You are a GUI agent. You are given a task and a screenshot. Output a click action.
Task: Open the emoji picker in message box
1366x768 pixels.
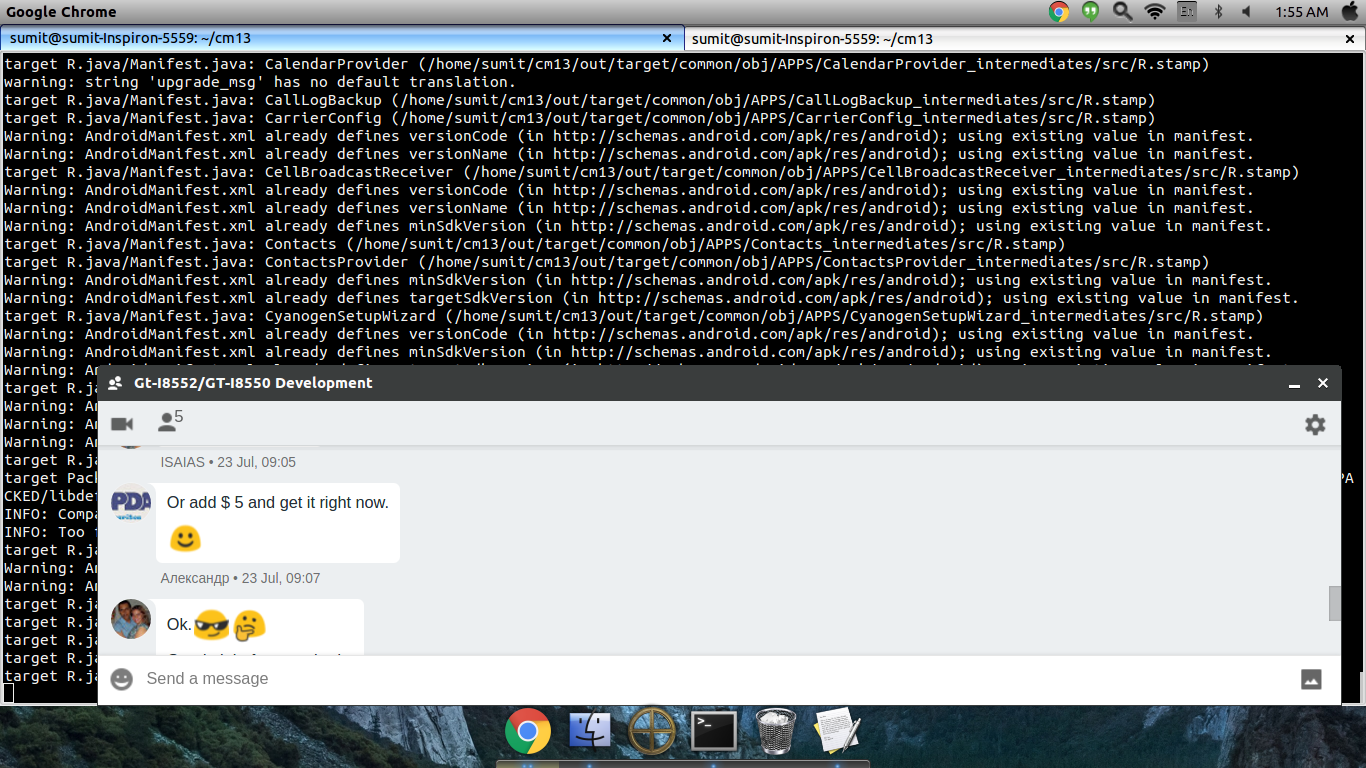(x=121, y=679)
